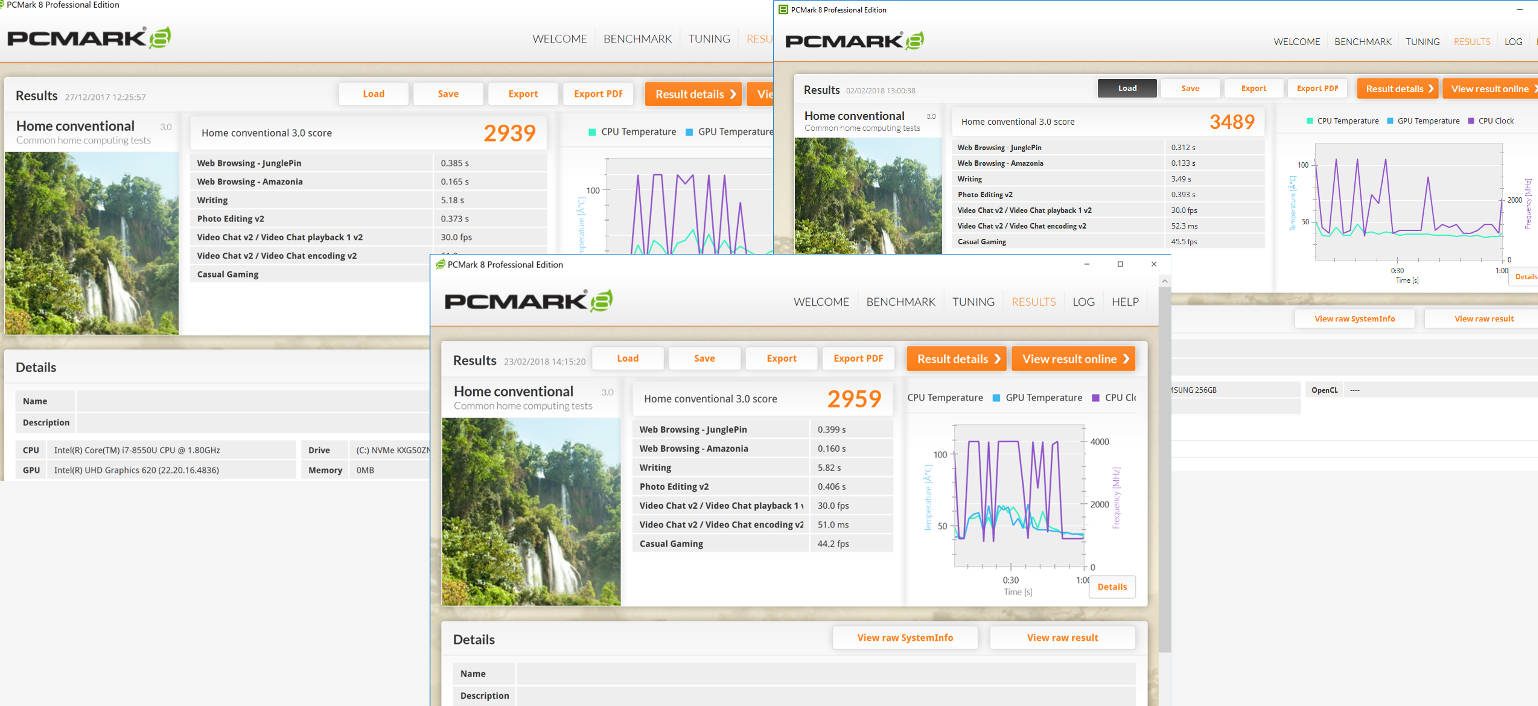Click the waterfall thumbnail in the 2939 window
Image resolution: width=1538 pixels, height=706 pixels.
tap(92, 243)
